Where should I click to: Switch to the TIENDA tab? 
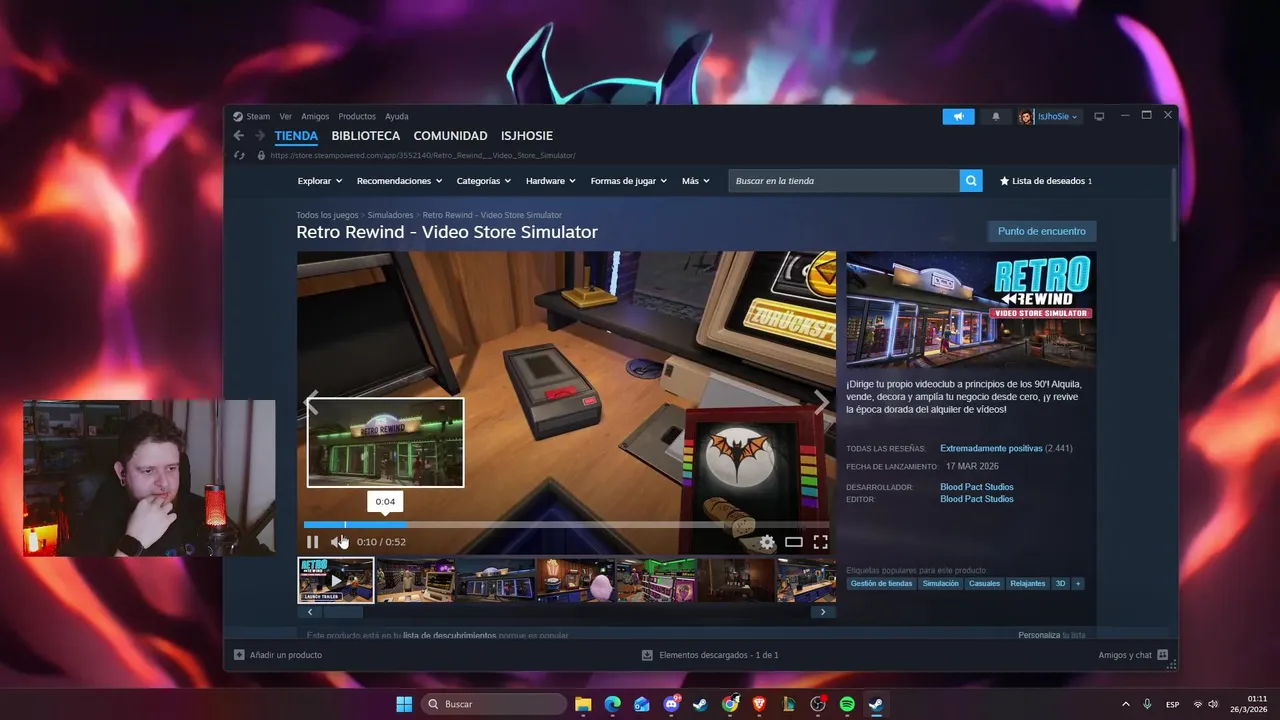pos(296,136)
